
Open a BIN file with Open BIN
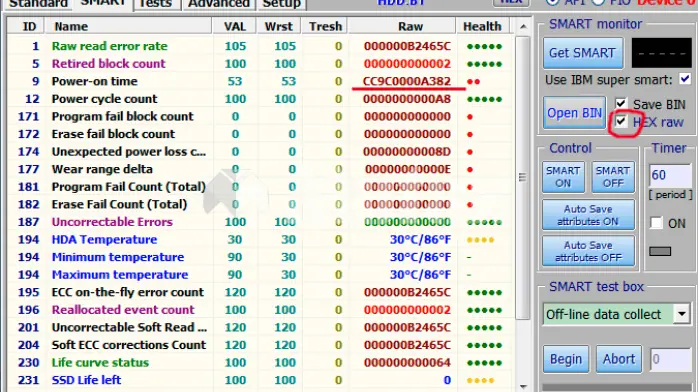click(x=574, y=113)
